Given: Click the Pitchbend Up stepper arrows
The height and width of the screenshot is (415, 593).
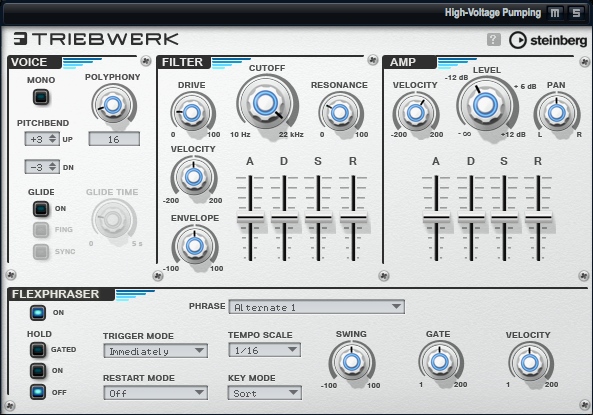Looking at the screenshot, I should pyautogui.click(x=53, y=139).
